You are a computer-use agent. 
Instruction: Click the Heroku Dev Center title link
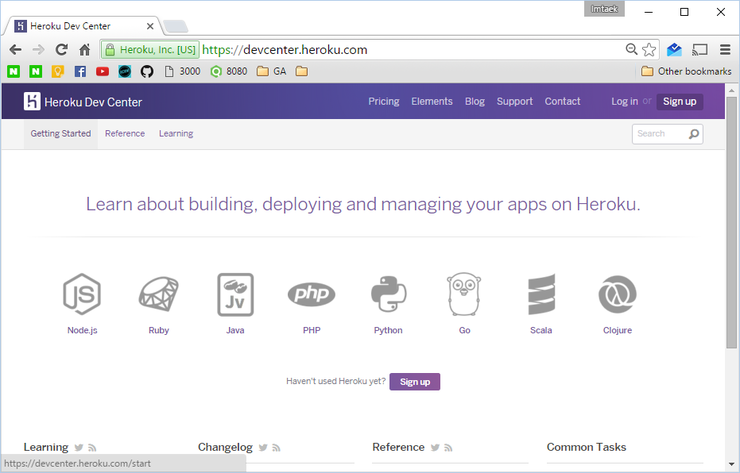pos(93,102)
